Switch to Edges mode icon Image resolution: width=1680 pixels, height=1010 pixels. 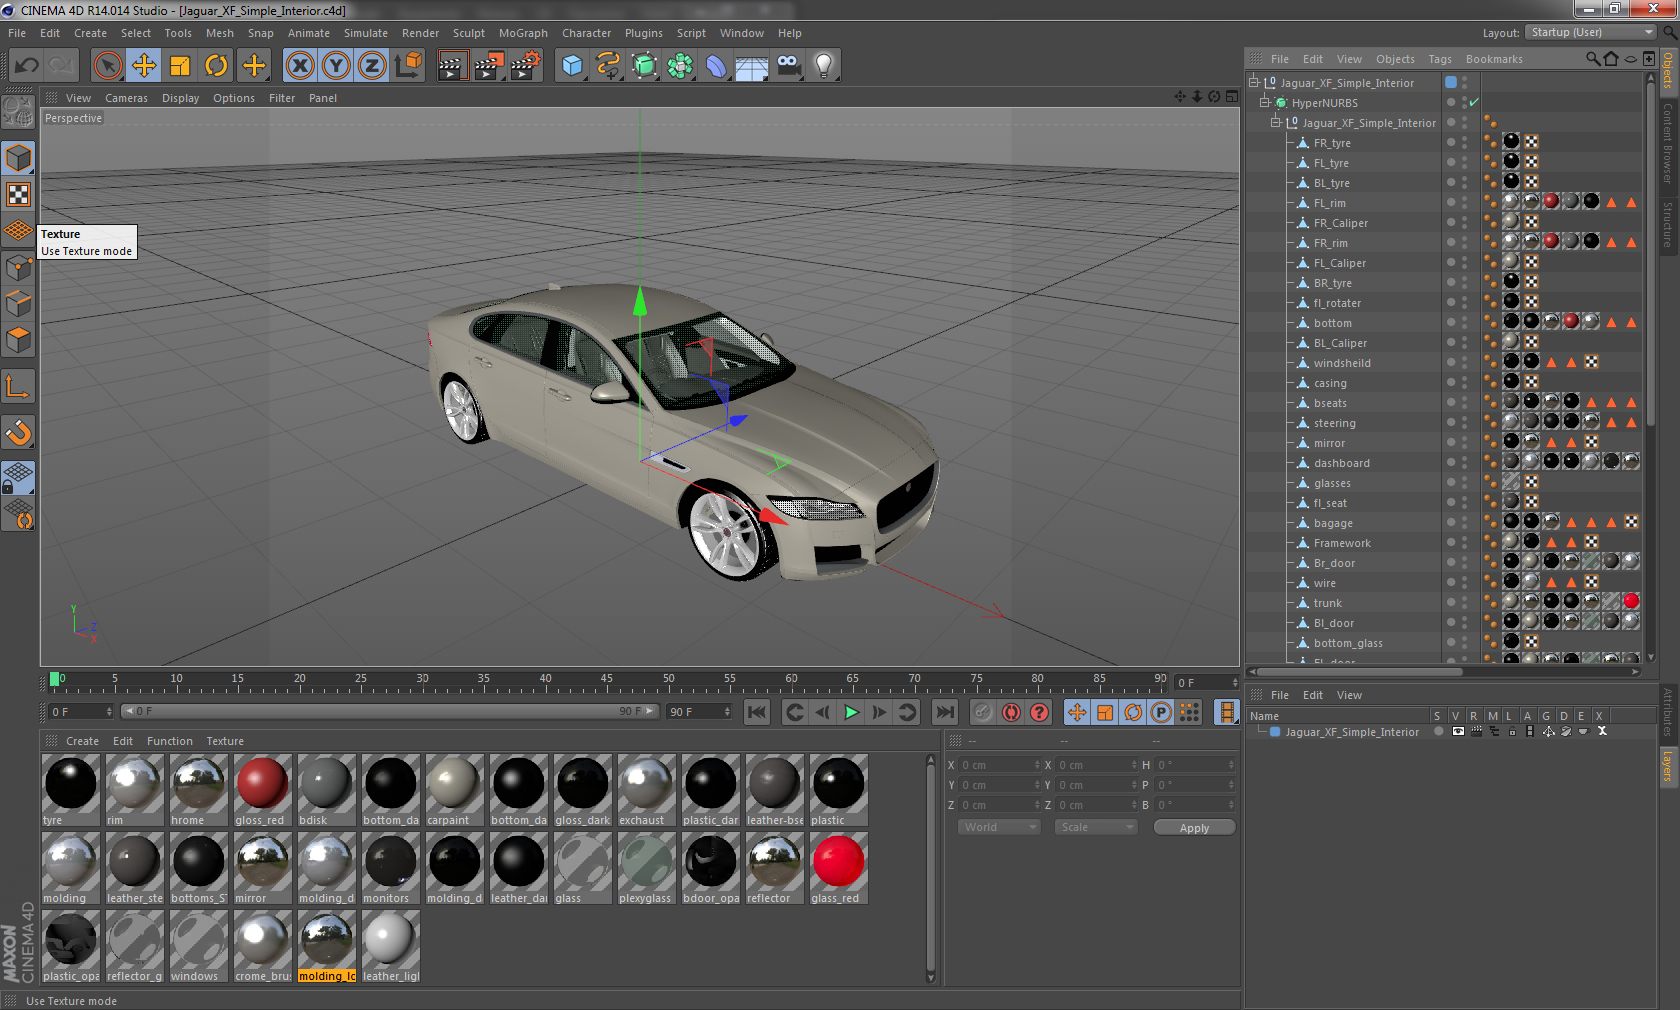tap(19, 303)
